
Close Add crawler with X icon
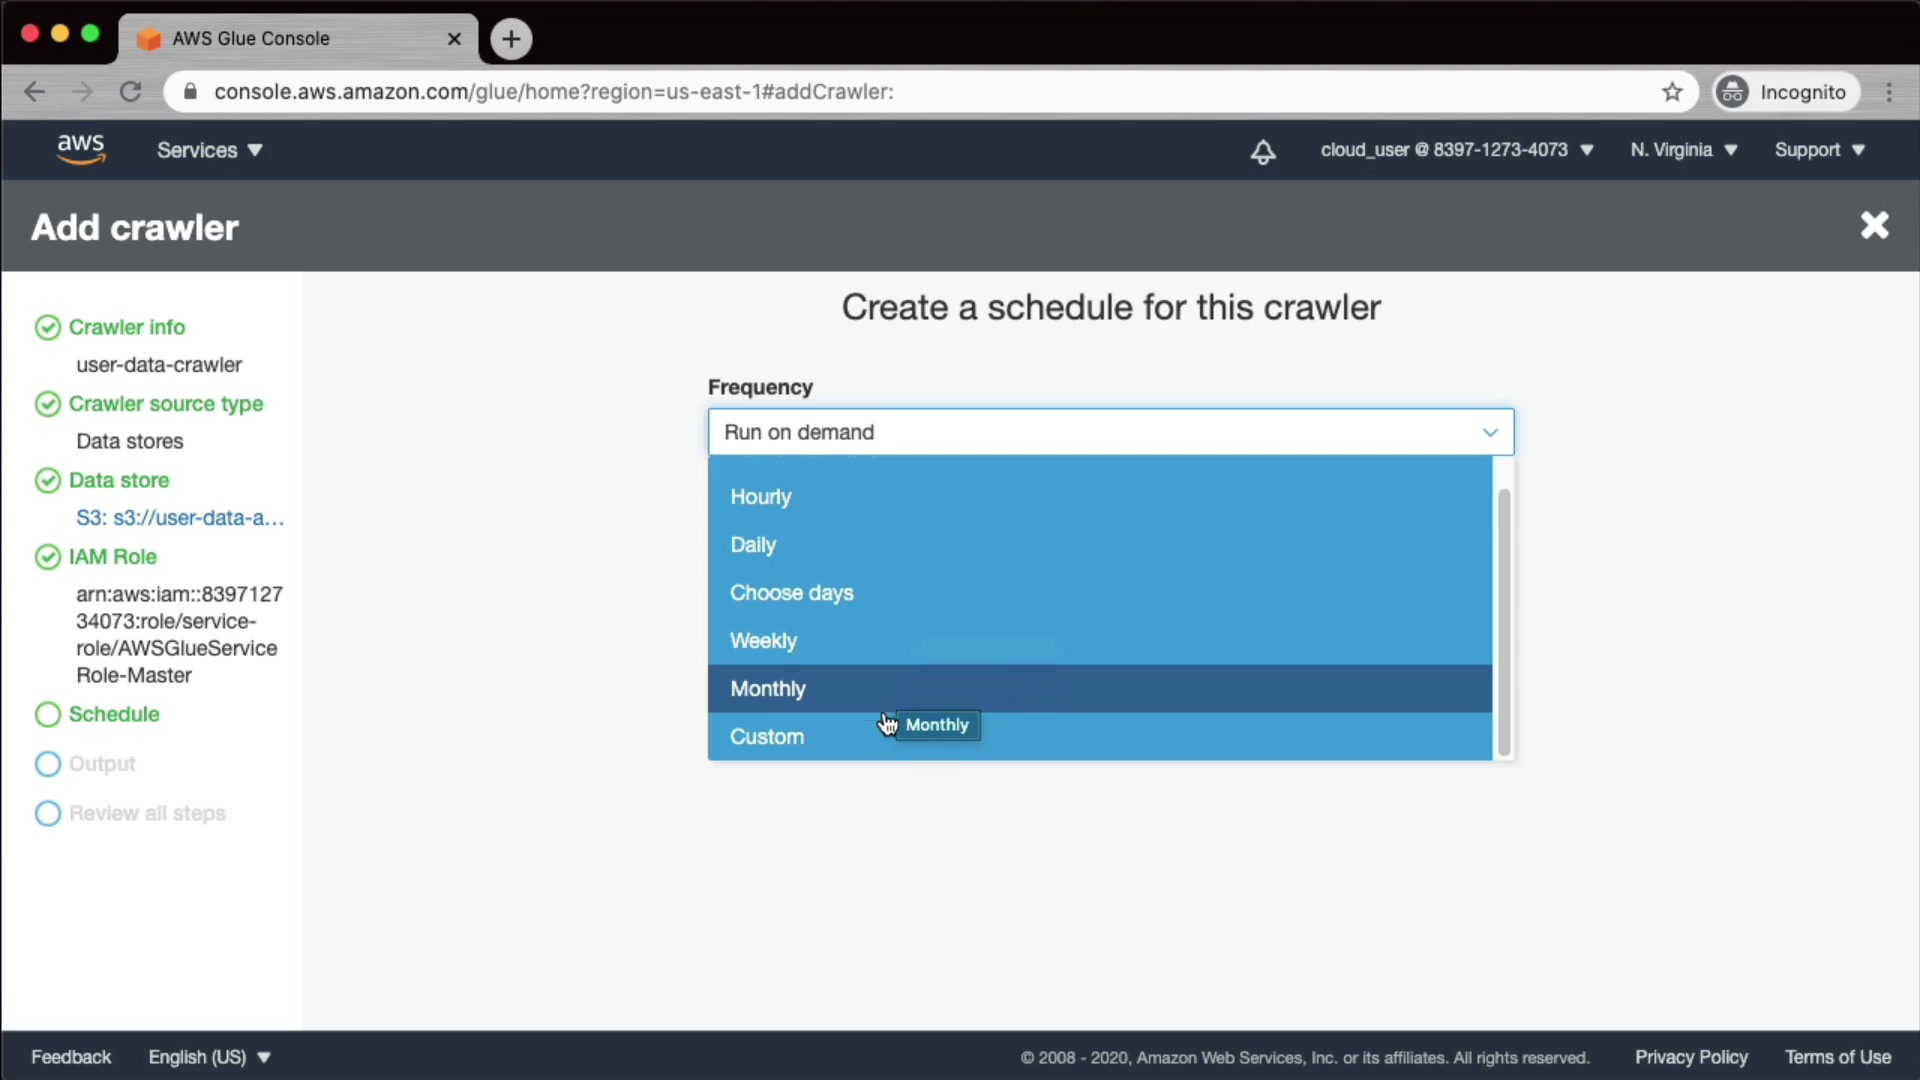1874,226
